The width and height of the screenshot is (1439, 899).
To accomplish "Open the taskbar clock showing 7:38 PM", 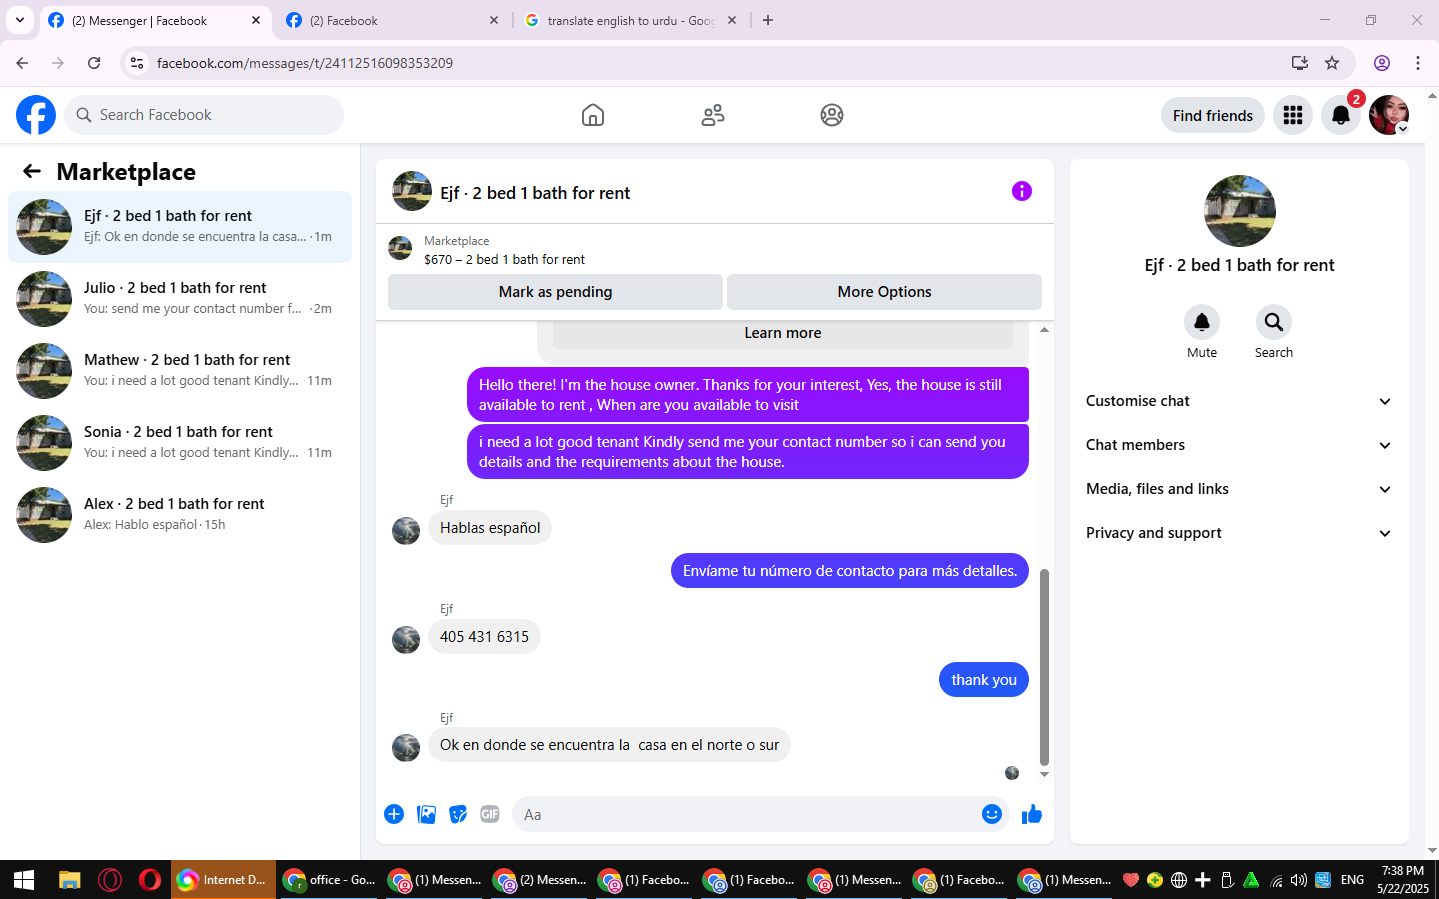I will (x=1402, y=880).
